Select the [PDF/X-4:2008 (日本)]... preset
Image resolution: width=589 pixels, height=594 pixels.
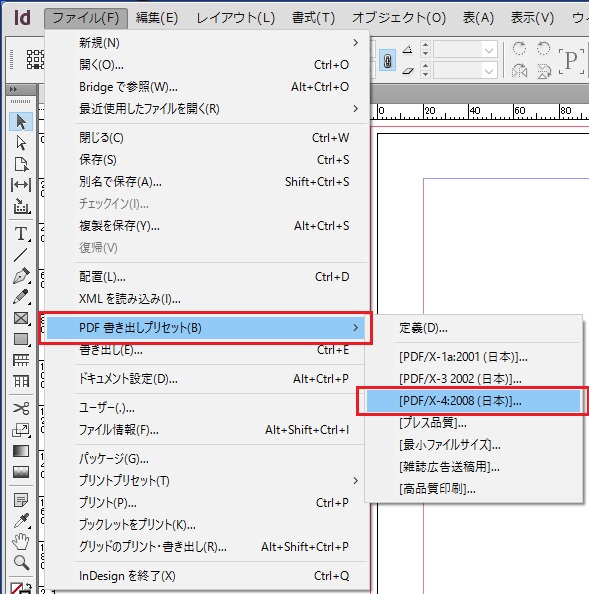[473, 401]
